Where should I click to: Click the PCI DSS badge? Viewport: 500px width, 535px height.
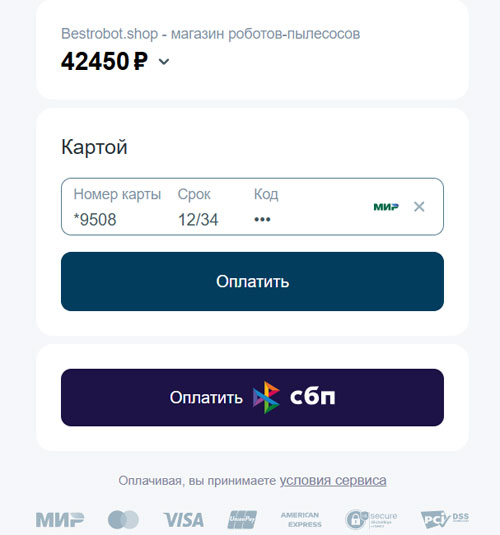tap(445, 520)
